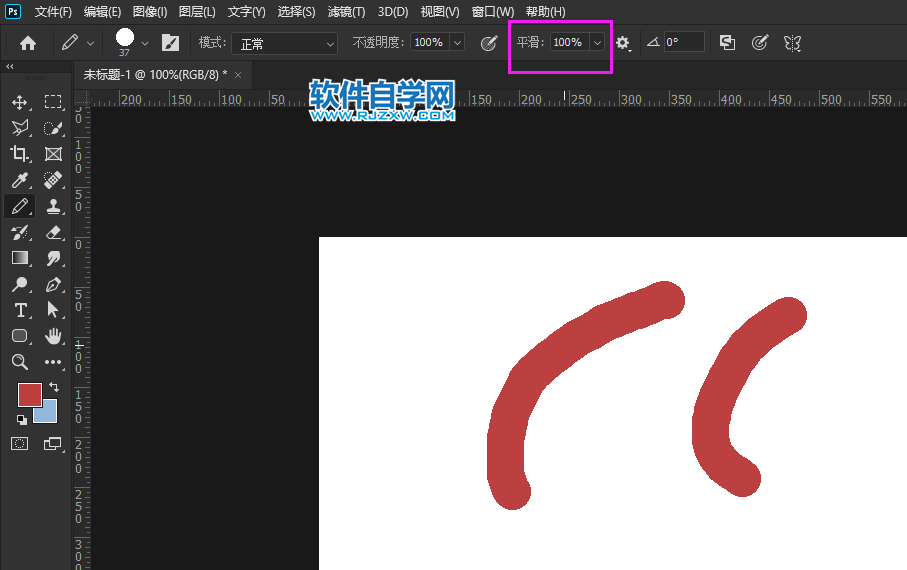Choose the Crop tool
907x570 pixels.
pyautogui.click(x=19, y=154)
